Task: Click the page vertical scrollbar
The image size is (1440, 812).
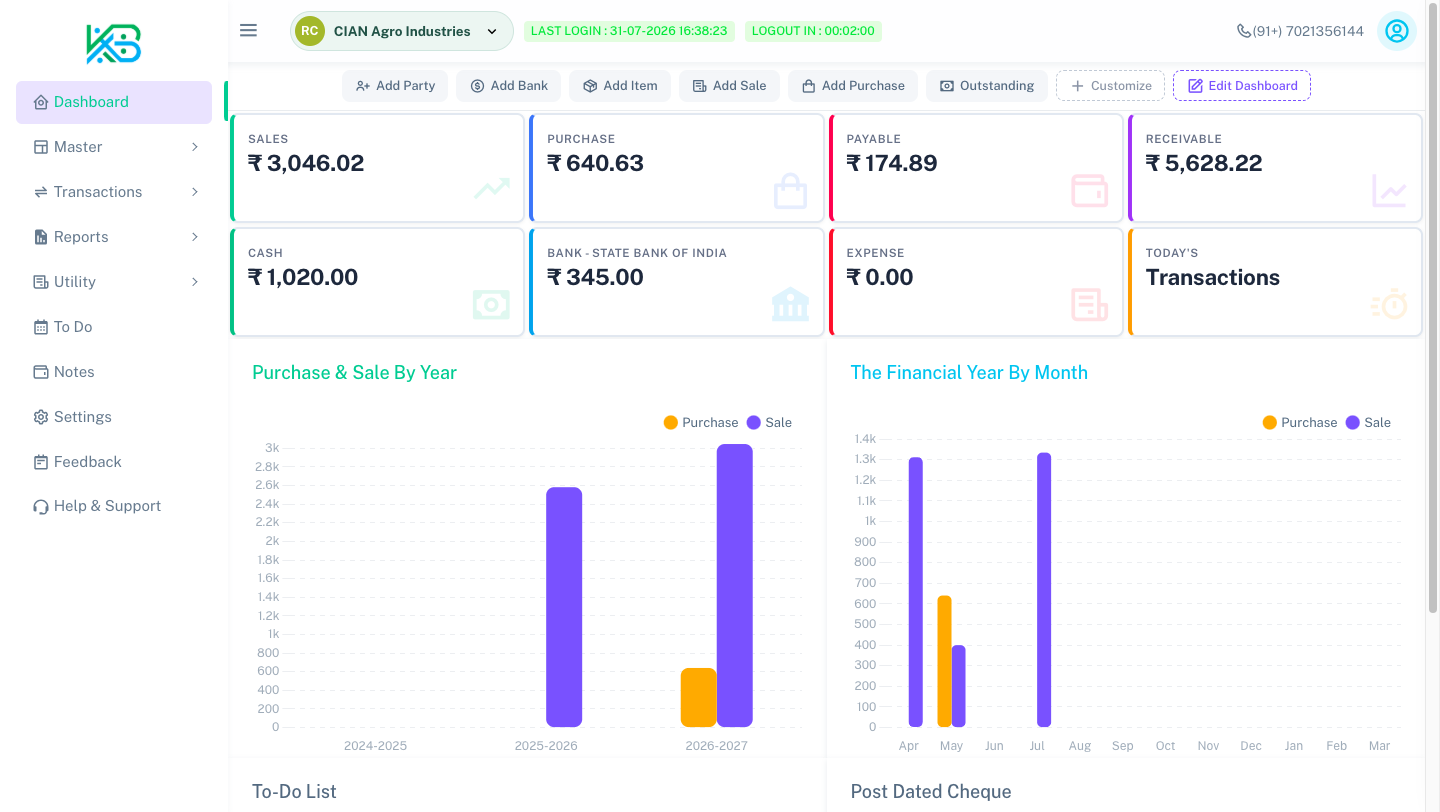Action: 1433,310
